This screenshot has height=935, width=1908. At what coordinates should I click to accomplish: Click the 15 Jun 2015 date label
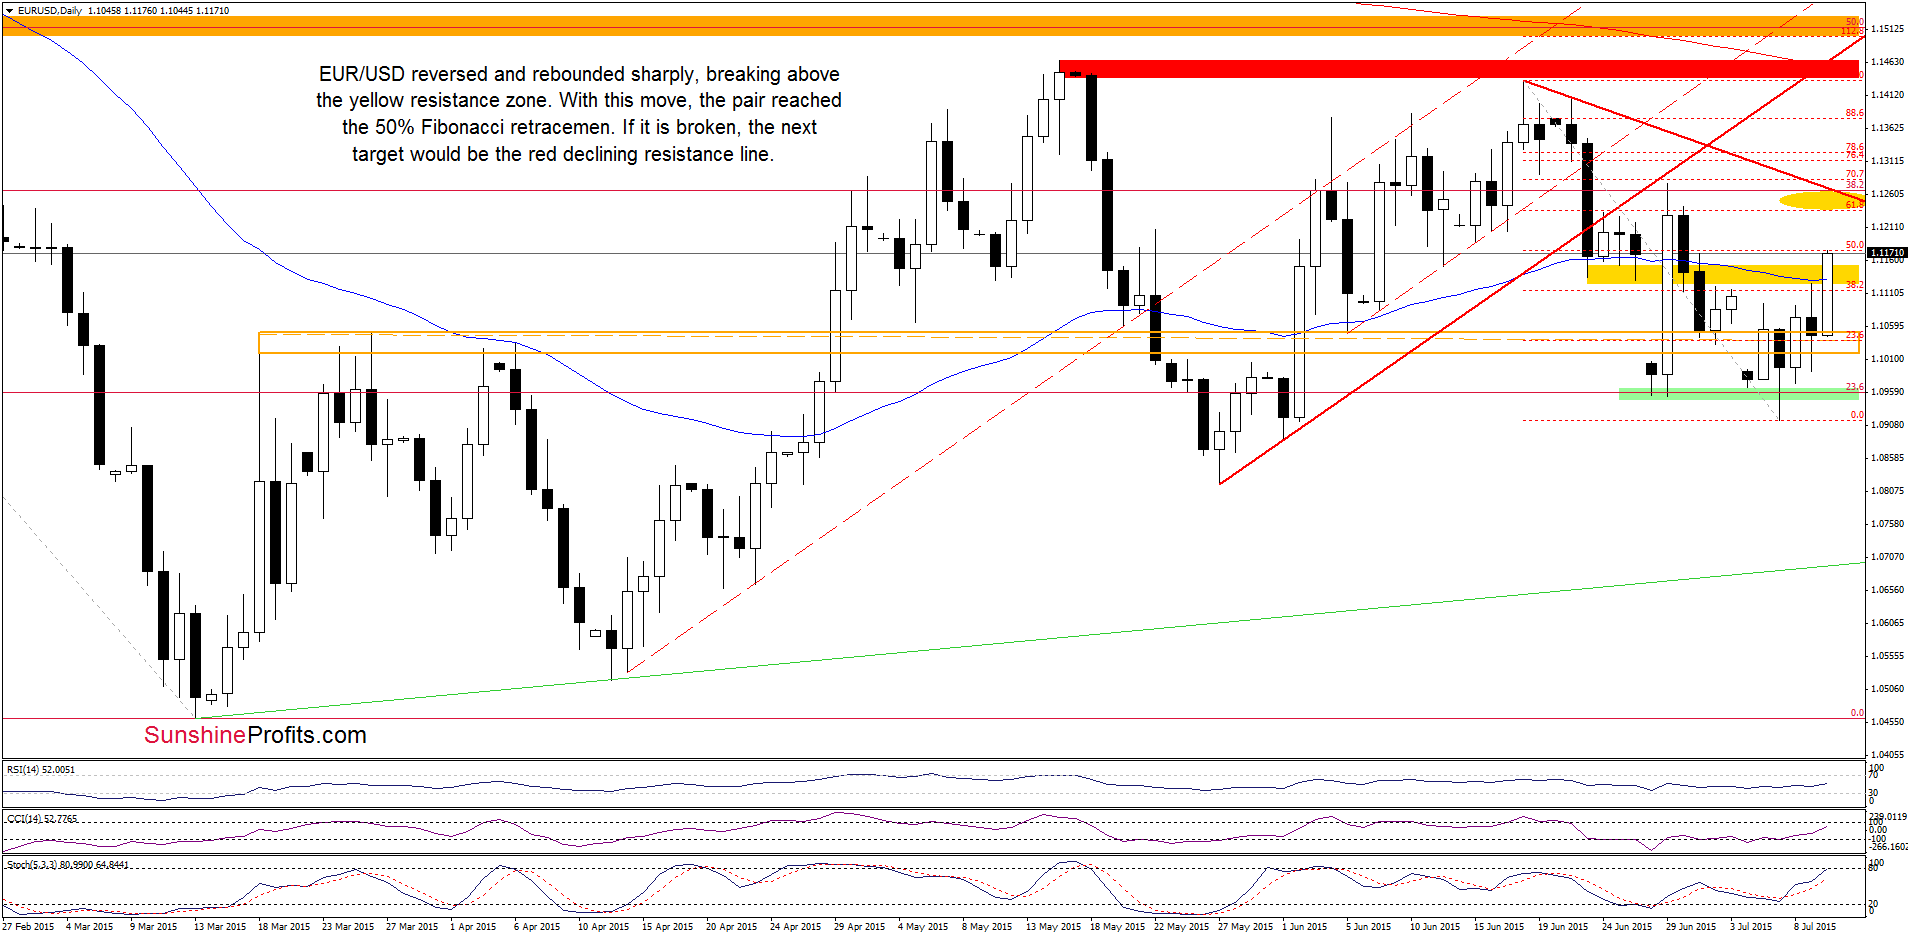pos(1500,927)
